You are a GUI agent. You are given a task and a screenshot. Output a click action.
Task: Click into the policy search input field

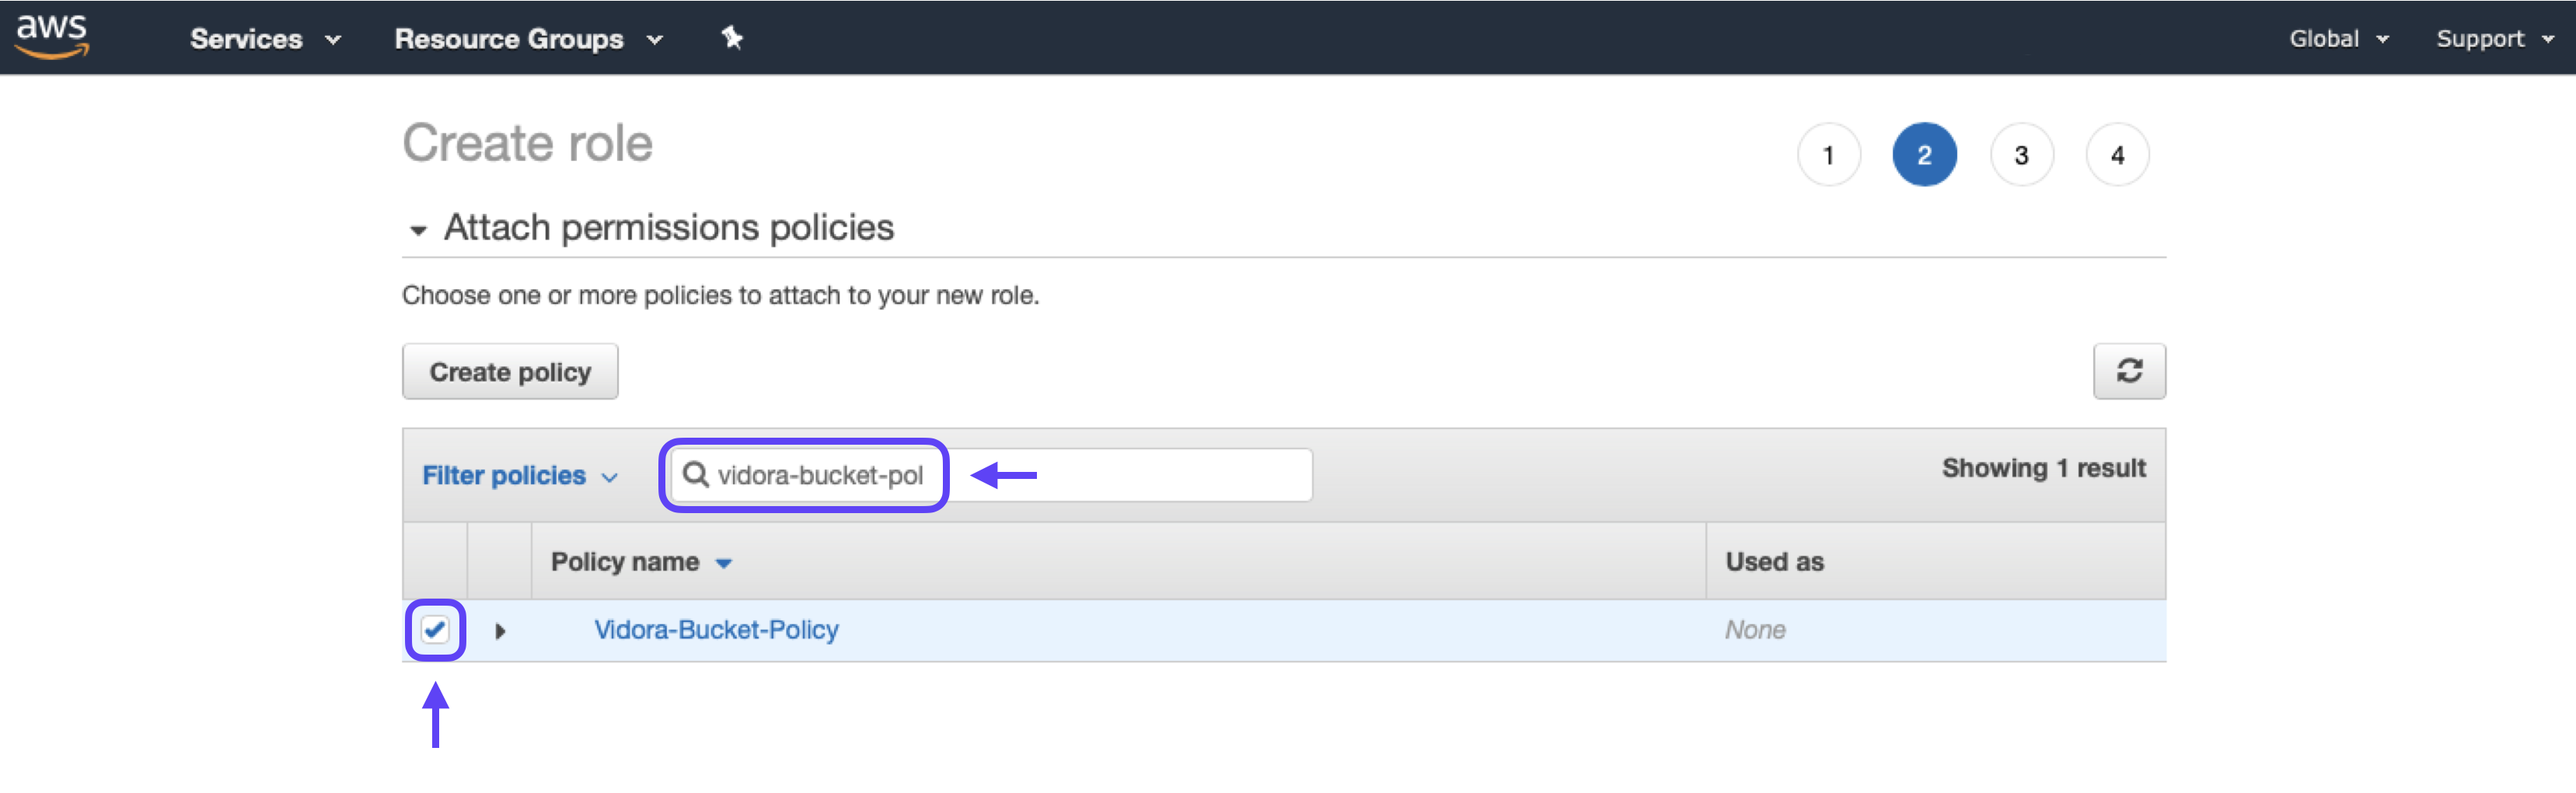pos(991,475)
